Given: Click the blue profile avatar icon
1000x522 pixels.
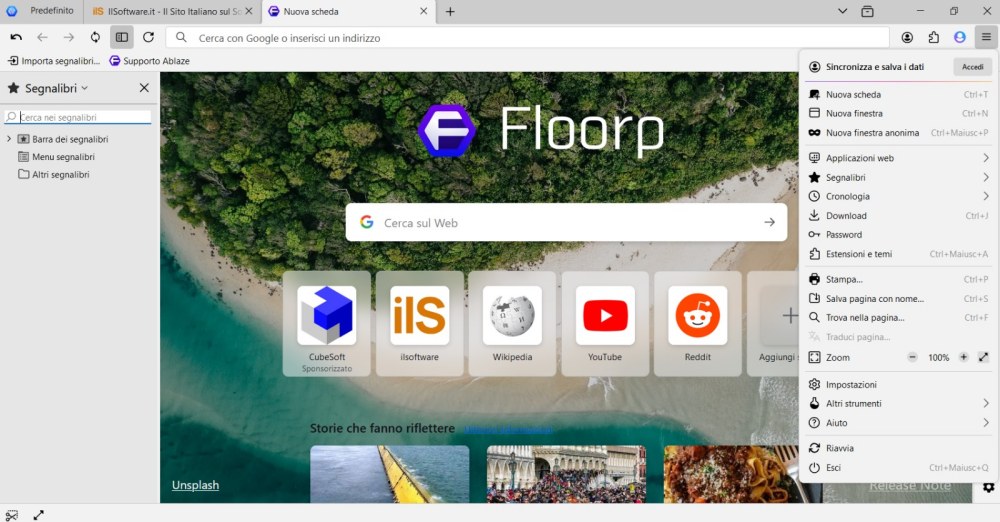Looking at the screenshot, I should click(x=960, y=38).
